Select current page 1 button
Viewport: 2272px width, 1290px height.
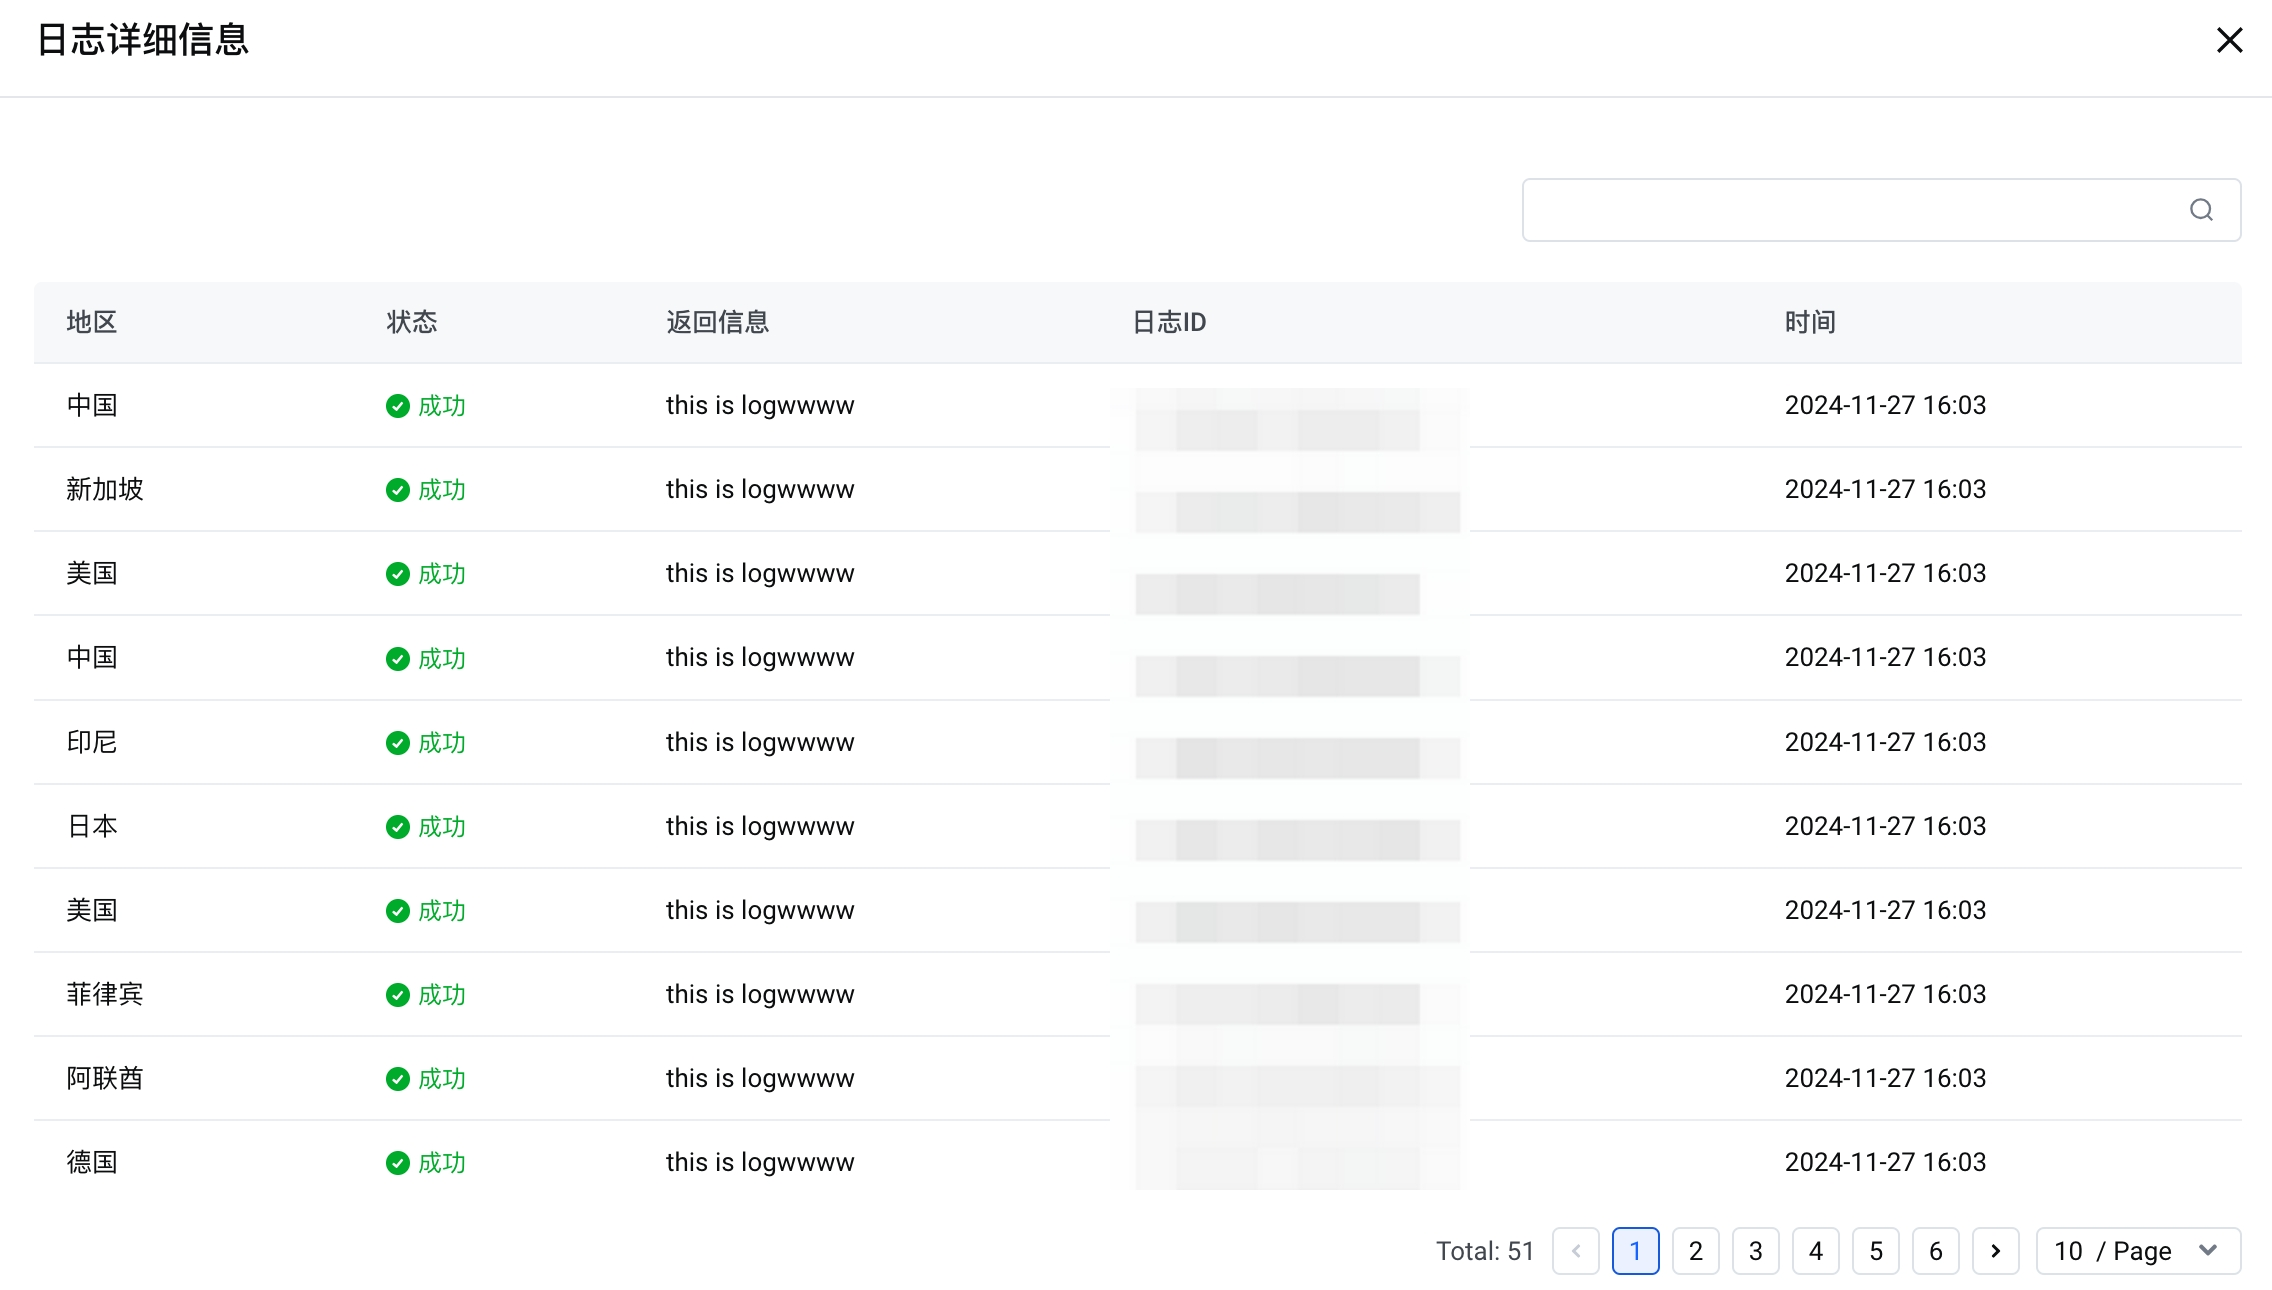tap(1635, 1251)
